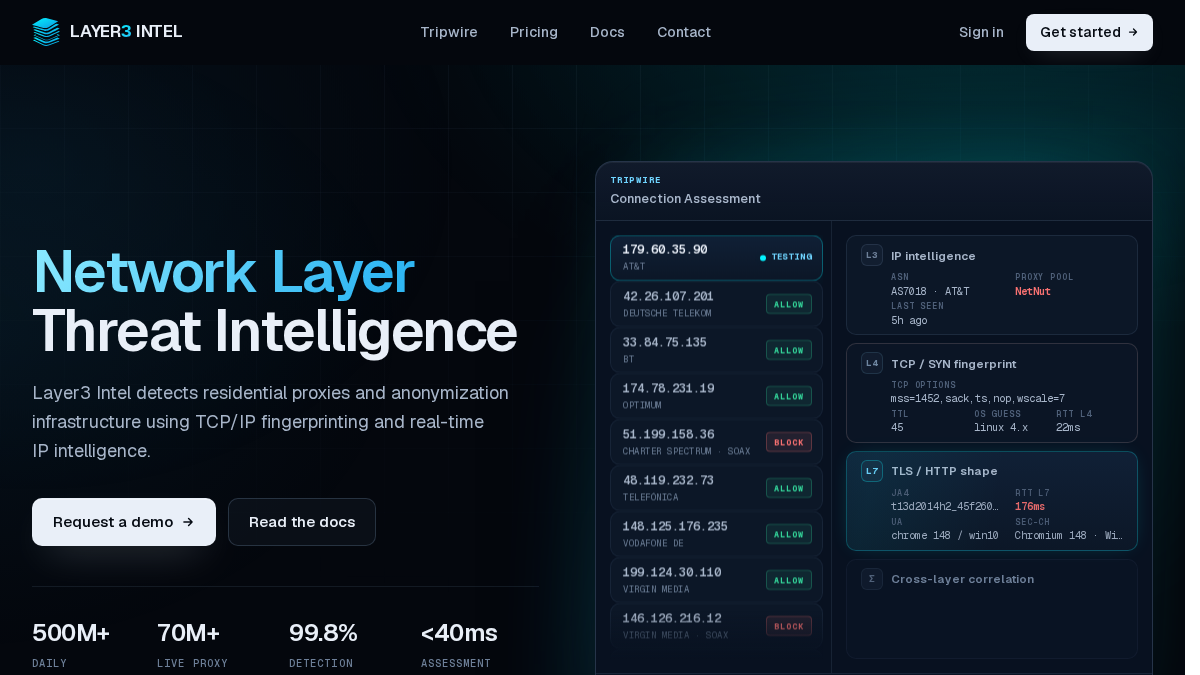
Task: Click the linux 4.x OS guess value
Action: click(x=1001, y=428)
